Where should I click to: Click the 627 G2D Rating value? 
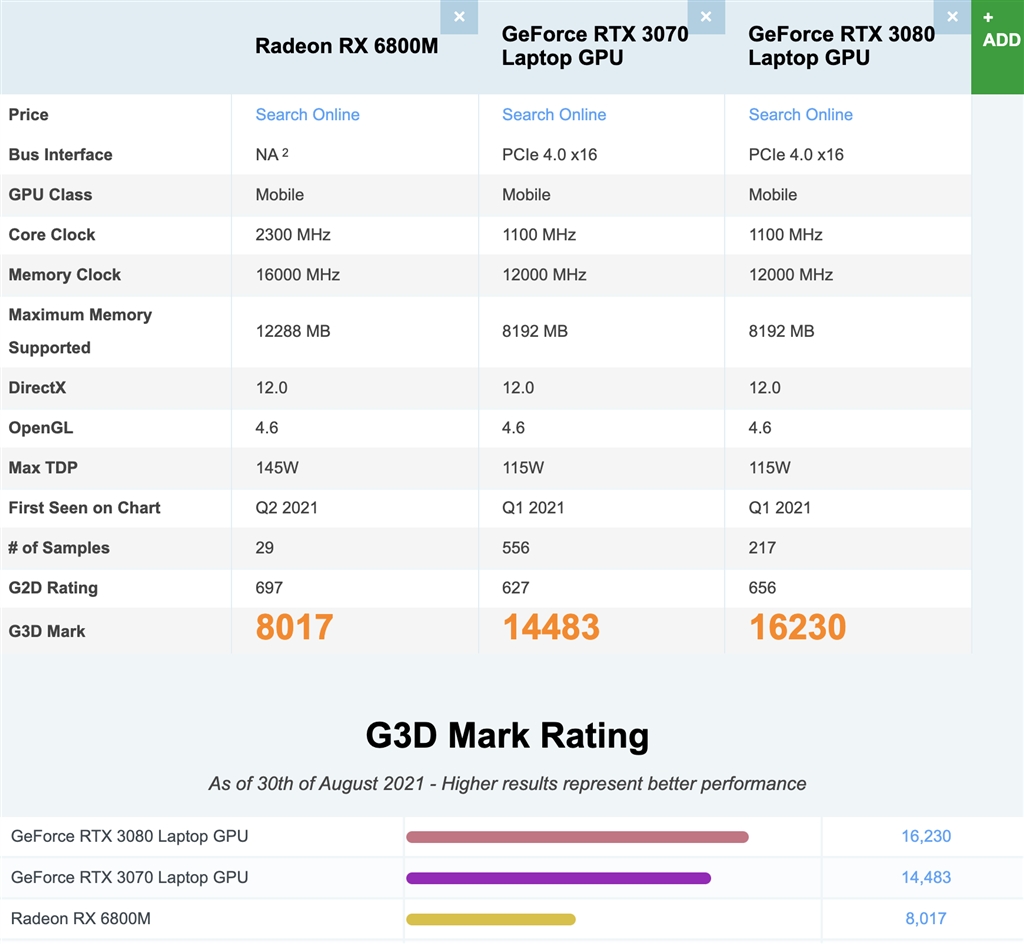pyautogui.click(x=515, y=588)
